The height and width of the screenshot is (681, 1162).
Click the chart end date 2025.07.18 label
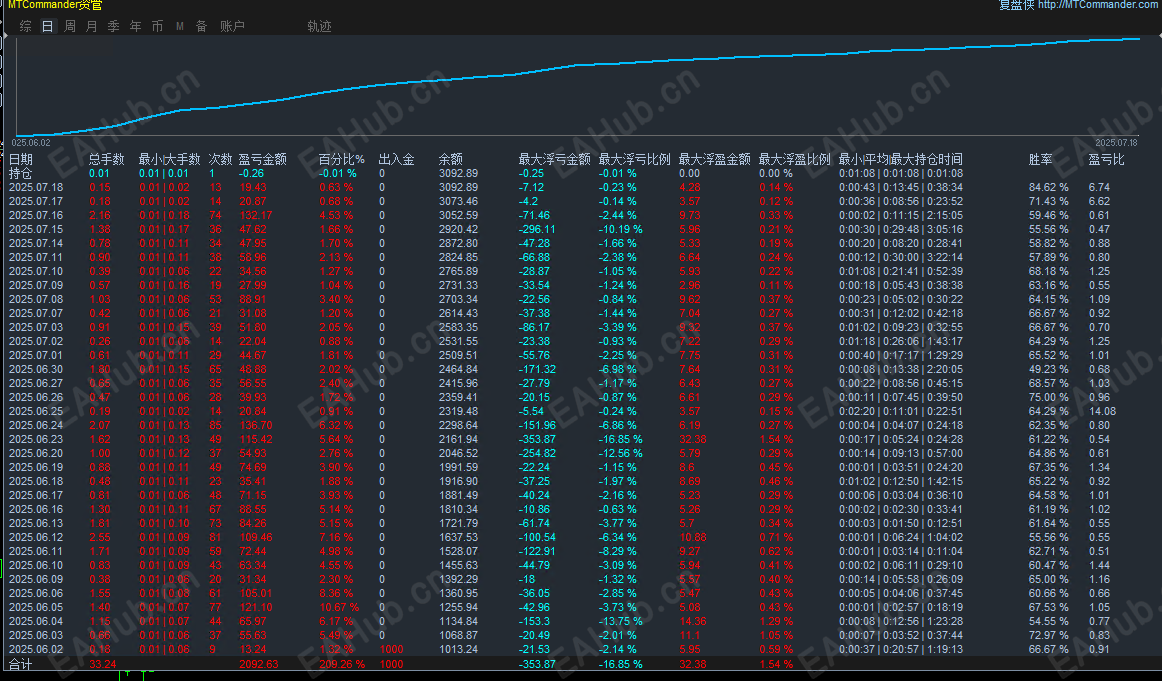click(1116, 142)
